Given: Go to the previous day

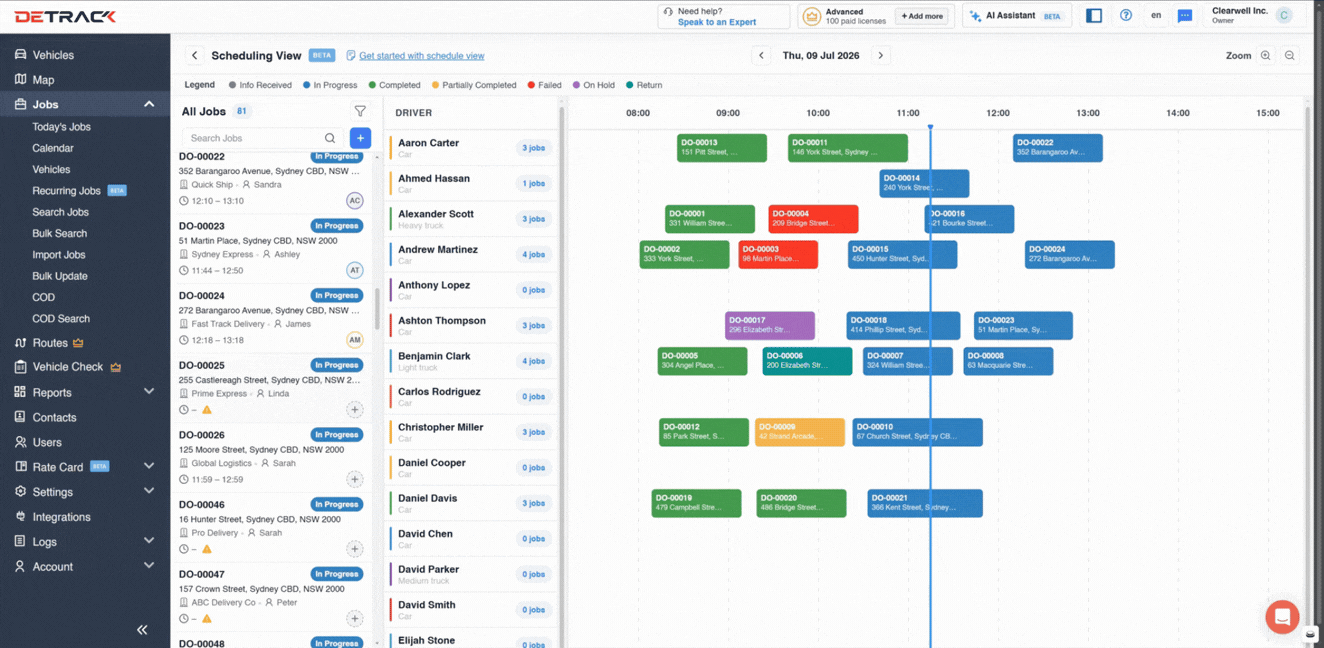Looking at the screenshot, I should tap(761, 56).
